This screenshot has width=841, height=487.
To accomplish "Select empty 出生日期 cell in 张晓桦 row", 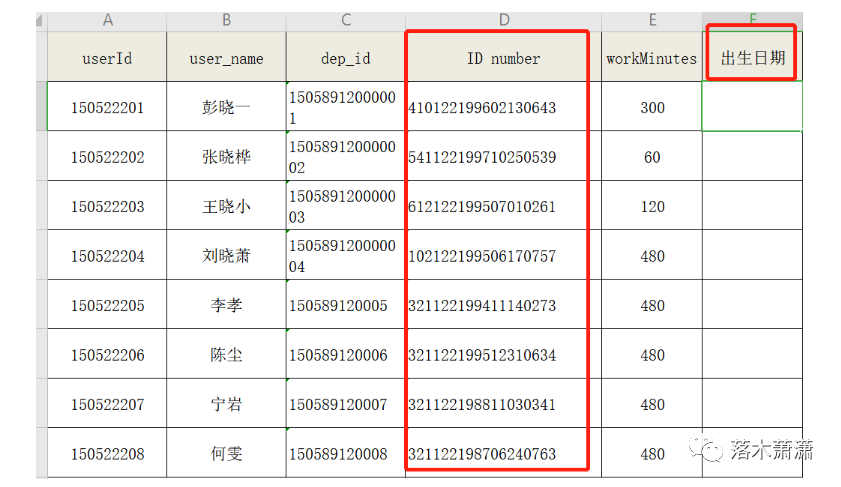I will coord(753,156).
